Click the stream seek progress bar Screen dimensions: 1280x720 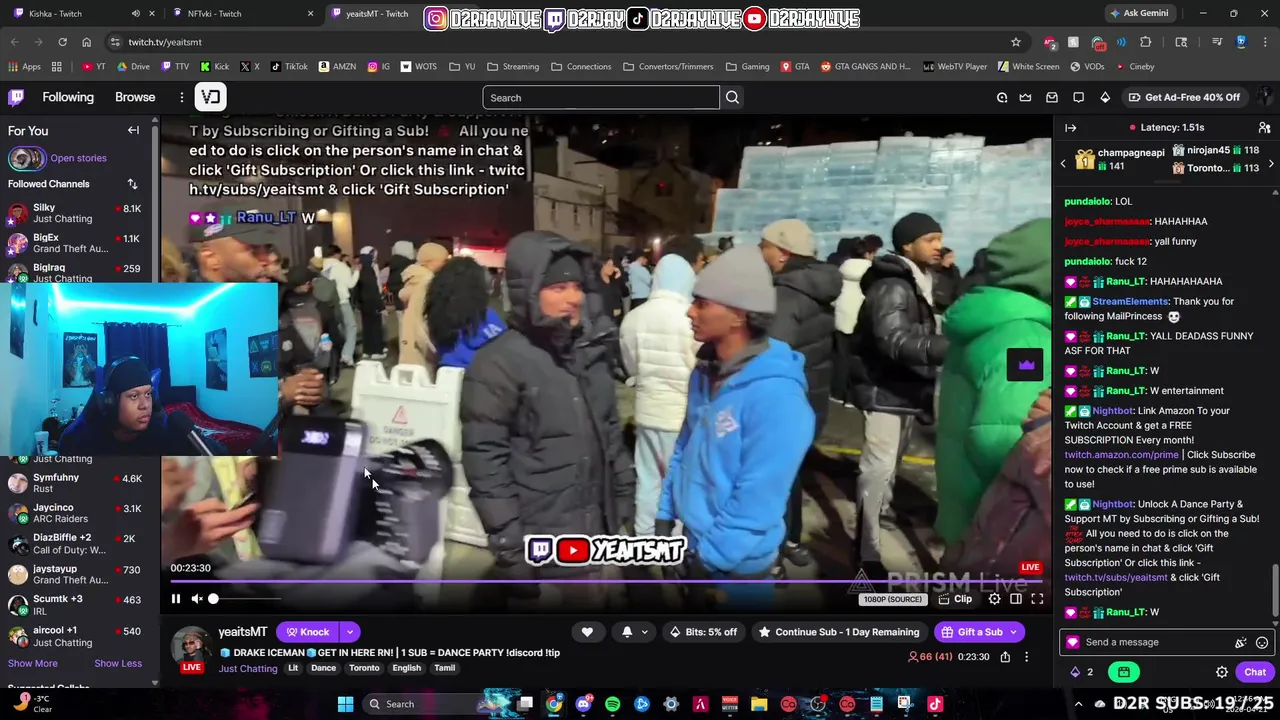tap(606, 581)
